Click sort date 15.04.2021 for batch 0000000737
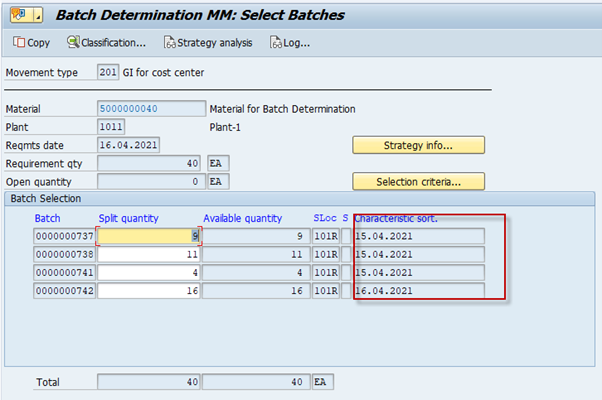602x400 pixels. [419, 236]
